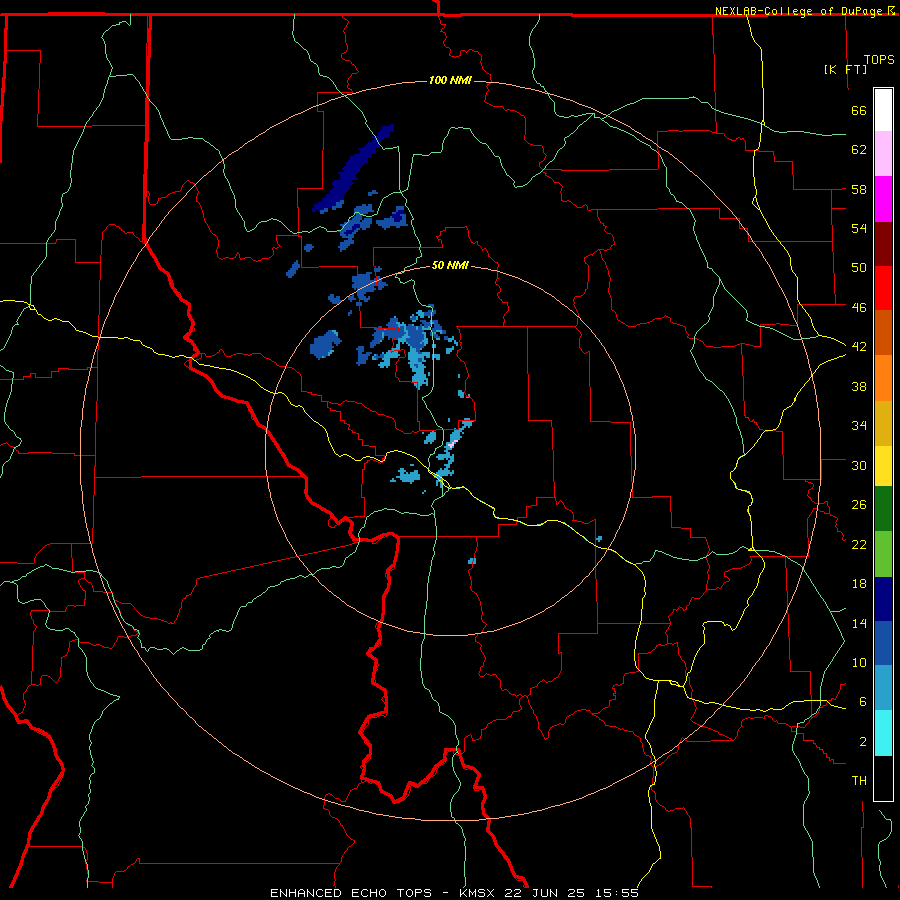Click the navy blue legend swatch
Screen dimensions: 900x900
pyautogui.click(x=883, y=599)
